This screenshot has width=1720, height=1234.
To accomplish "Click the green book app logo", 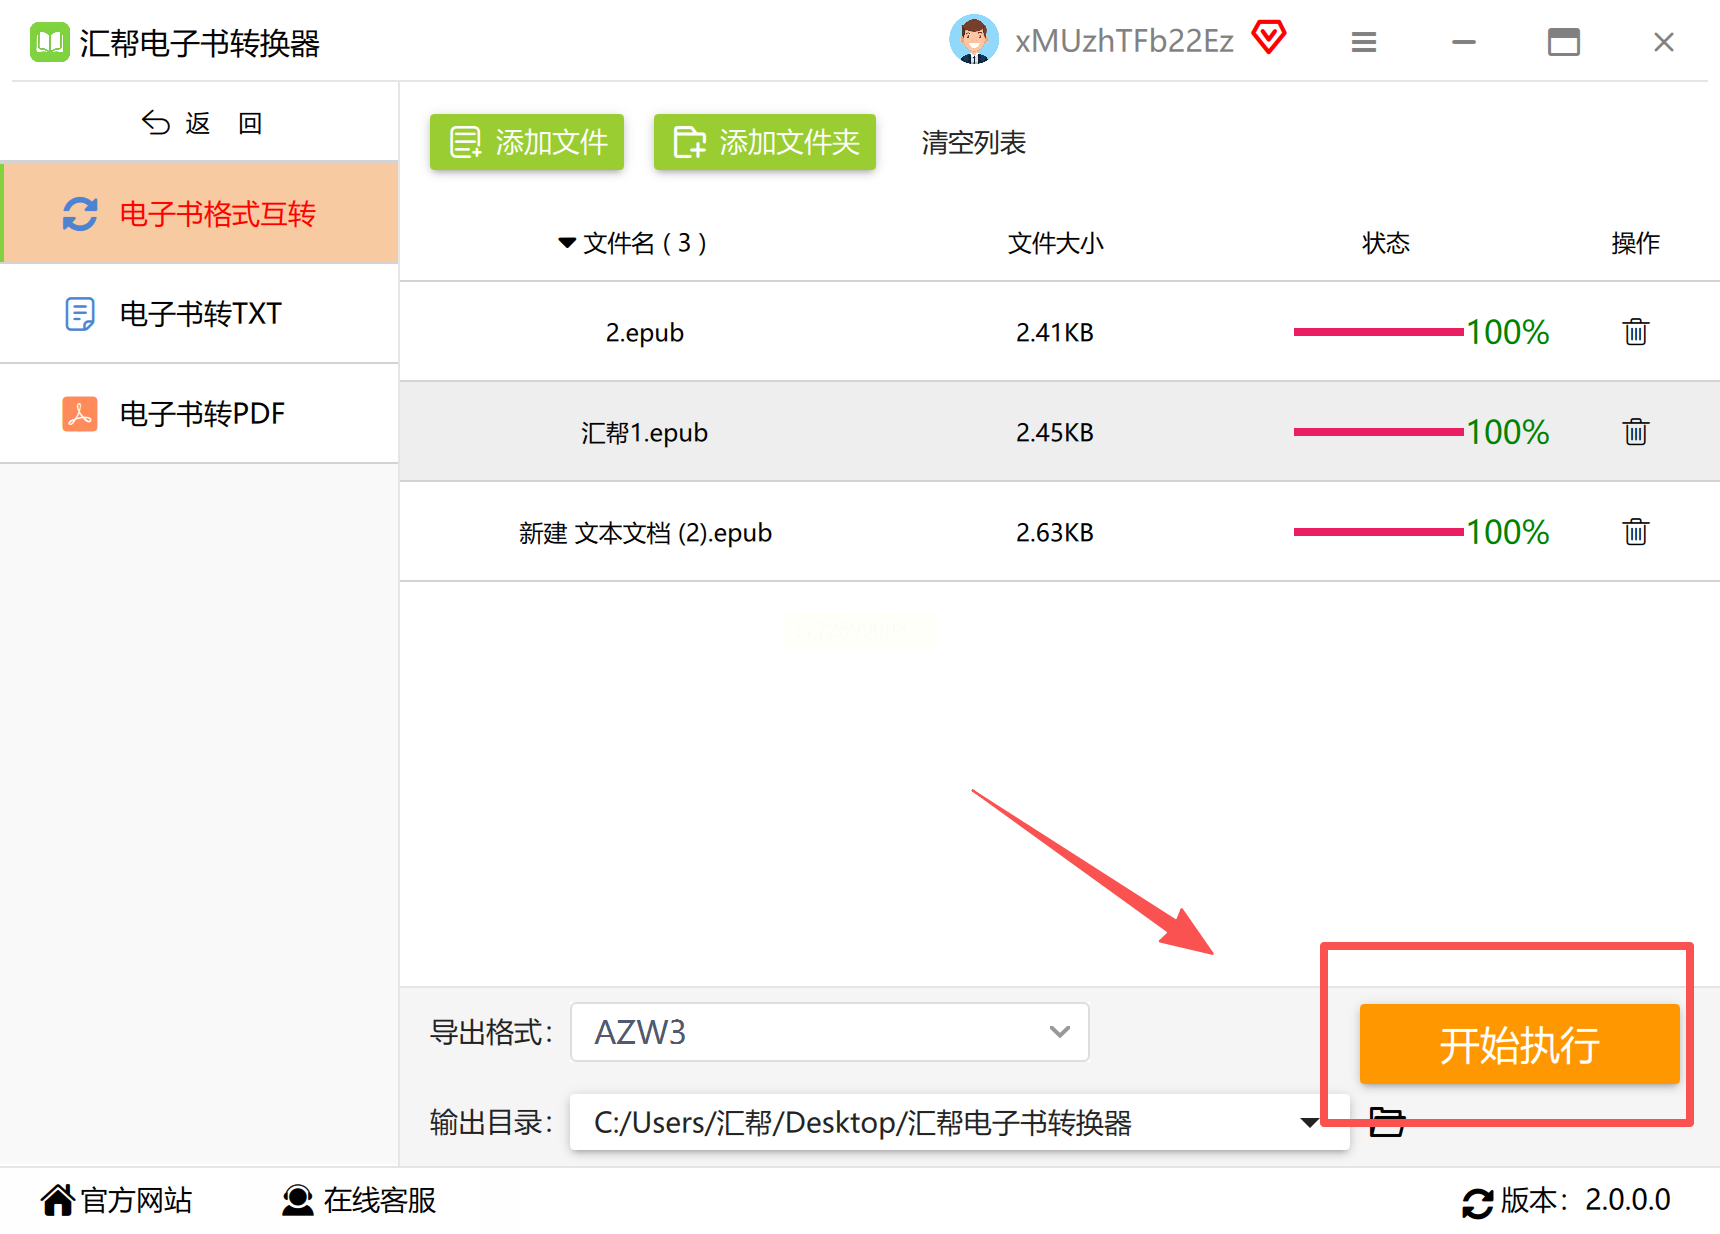I will tap(49, 42).
